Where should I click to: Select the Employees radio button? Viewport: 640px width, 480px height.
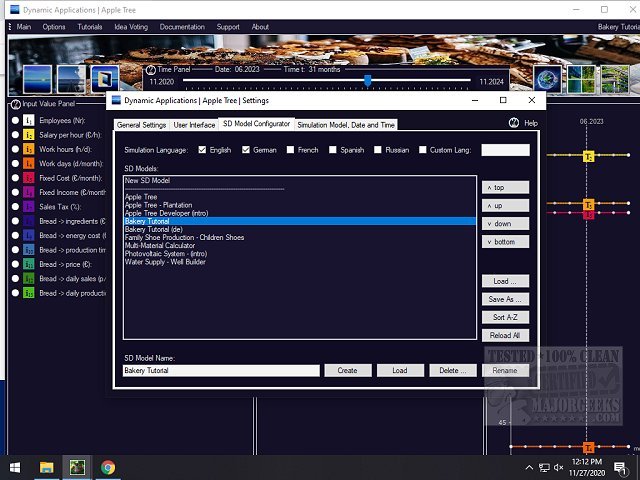[16, 120]
